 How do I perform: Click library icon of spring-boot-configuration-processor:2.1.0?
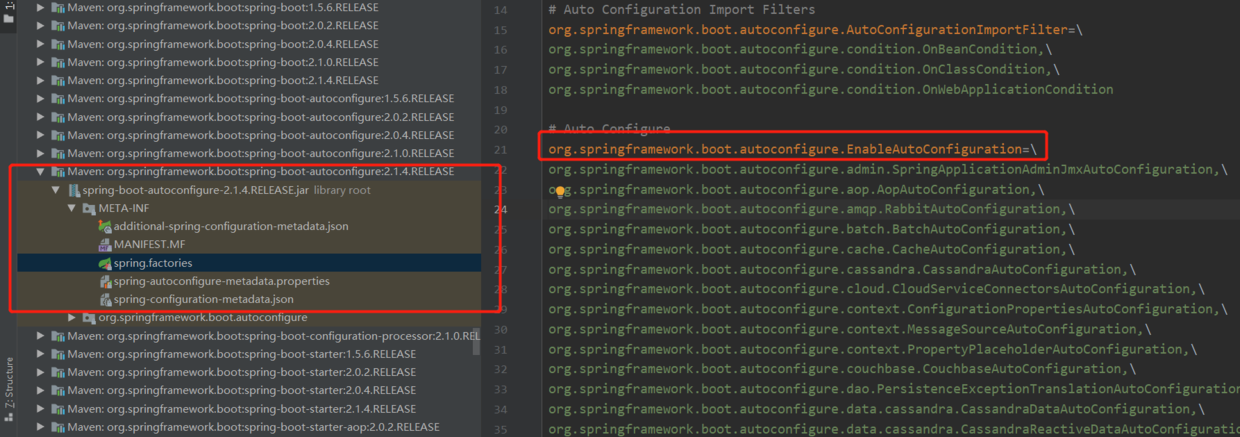pyautogui.click(x=58, y=336)
